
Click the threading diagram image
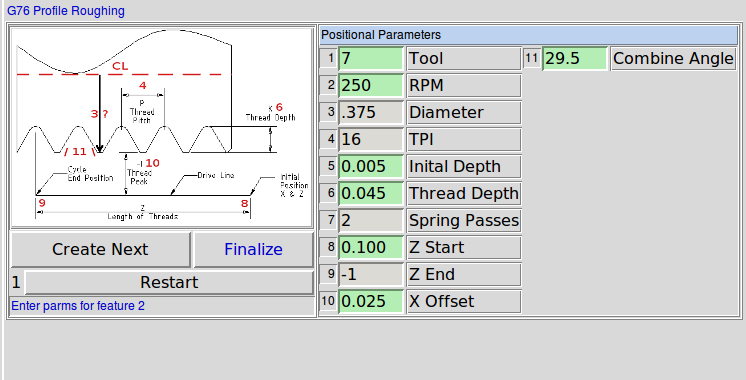[x=161, y=127]
